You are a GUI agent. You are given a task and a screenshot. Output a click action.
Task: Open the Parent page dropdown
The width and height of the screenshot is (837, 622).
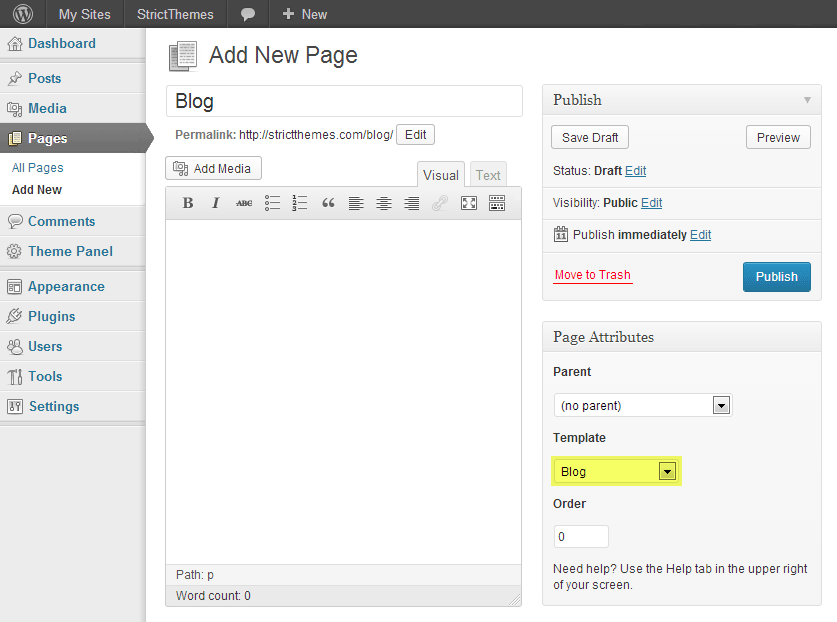[643, 405]
